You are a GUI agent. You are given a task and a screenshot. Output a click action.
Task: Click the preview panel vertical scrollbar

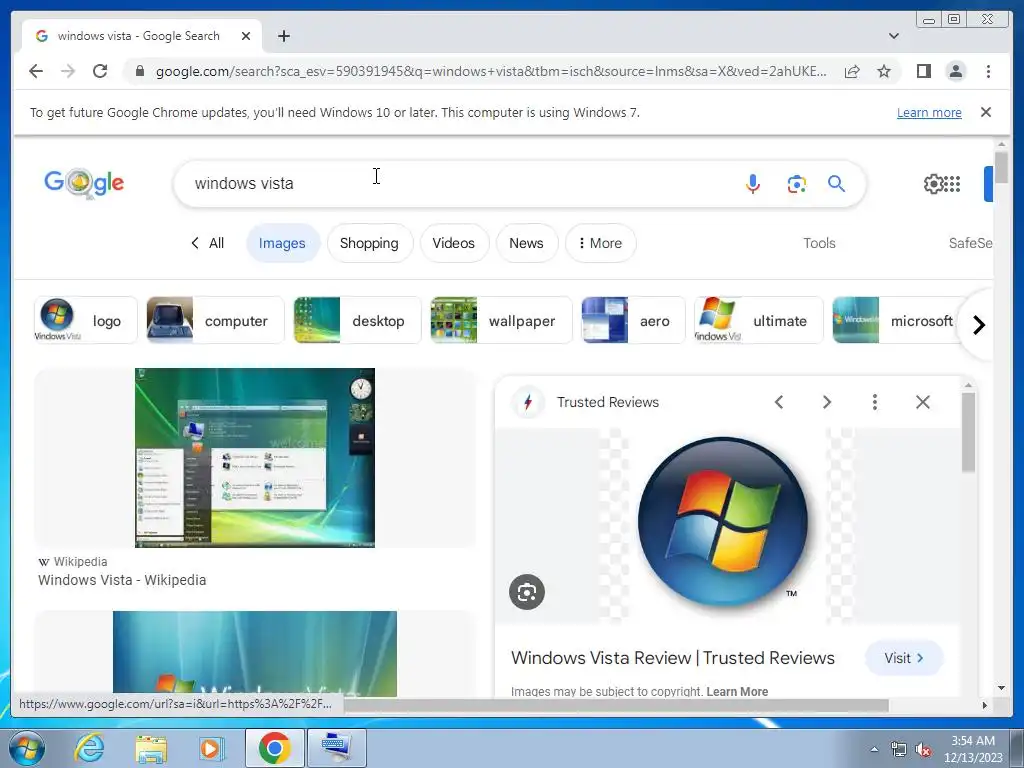(968, 431)
